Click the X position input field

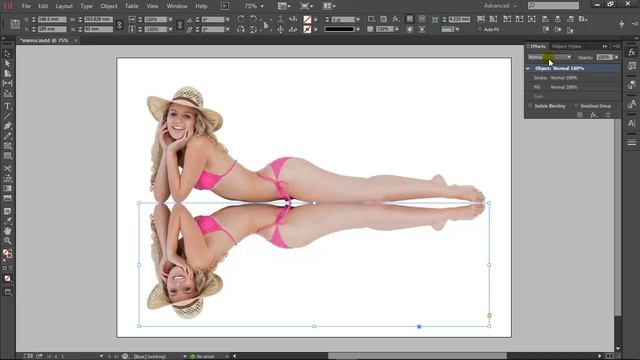click(51, 20)
